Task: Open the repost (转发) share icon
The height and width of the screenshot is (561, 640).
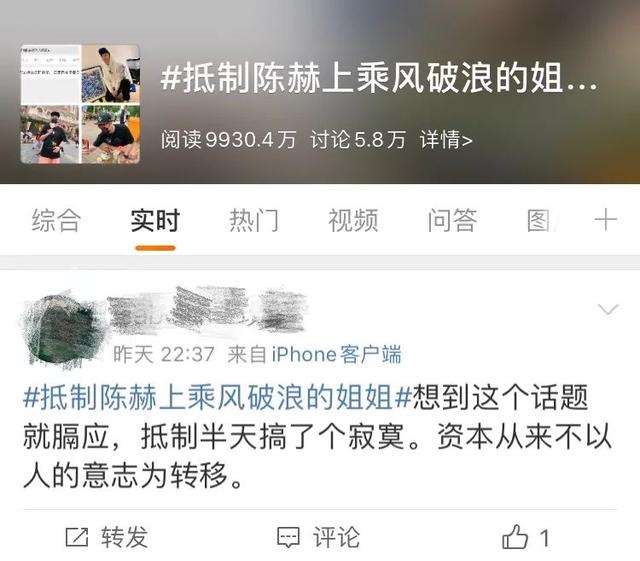Action: (77, 537)
